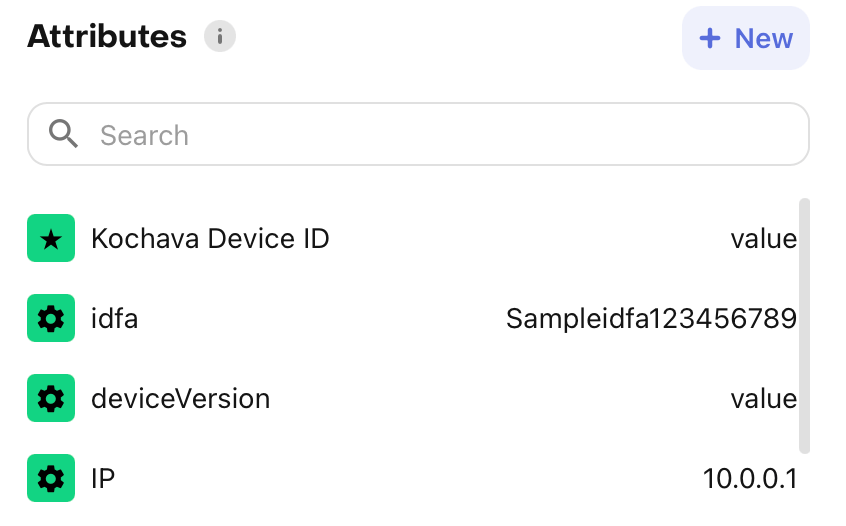Select the Kochava Device ID attribute

tap(210, 239)
